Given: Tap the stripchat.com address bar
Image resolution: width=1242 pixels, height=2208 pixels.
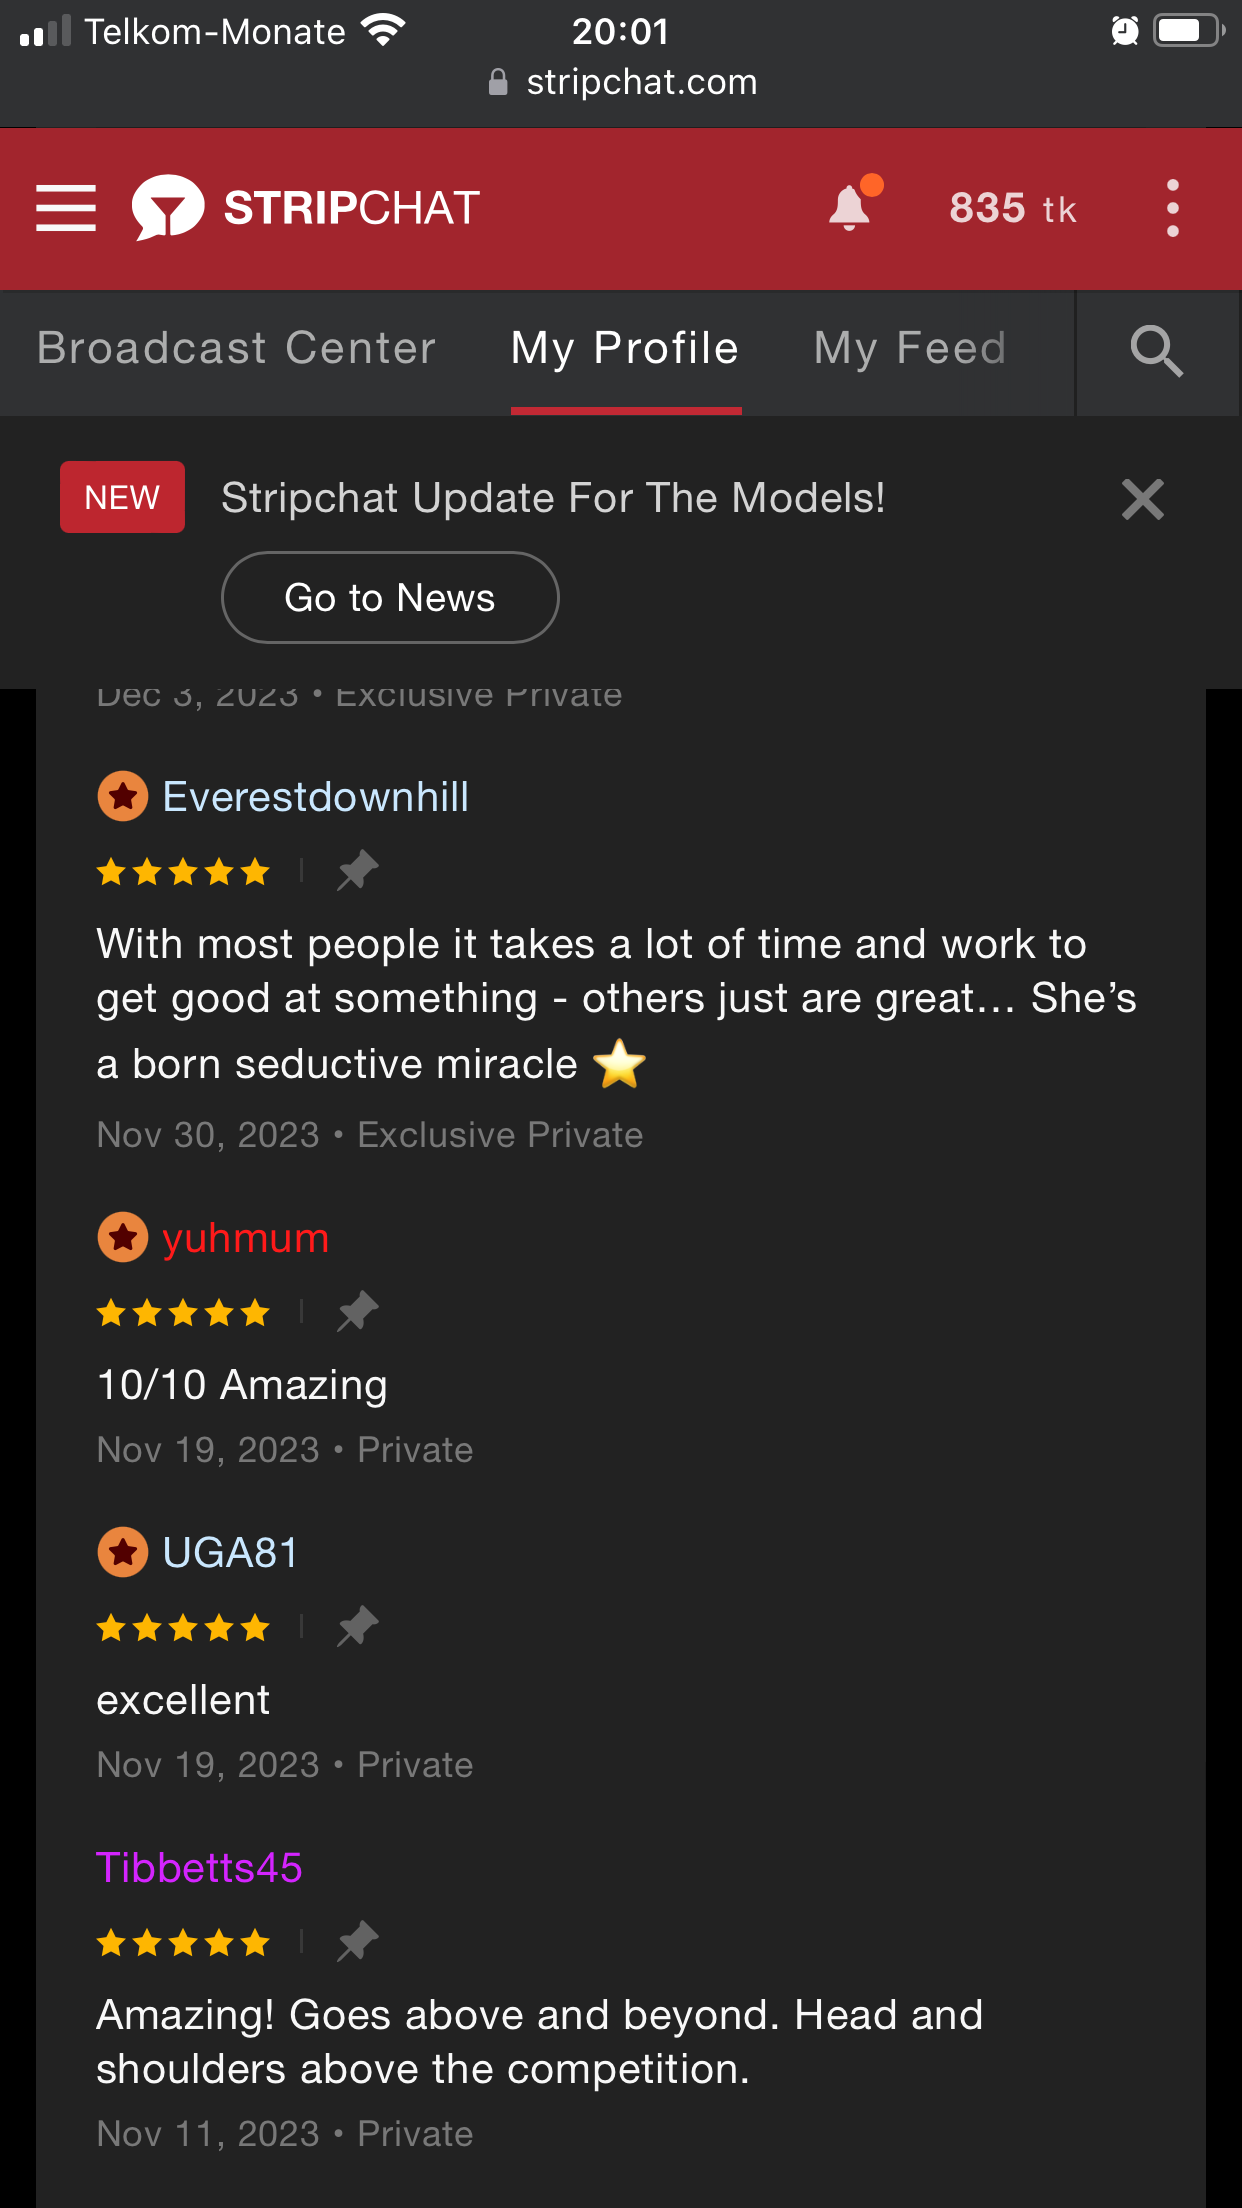Looking at the screenshot, I should 621,82.
